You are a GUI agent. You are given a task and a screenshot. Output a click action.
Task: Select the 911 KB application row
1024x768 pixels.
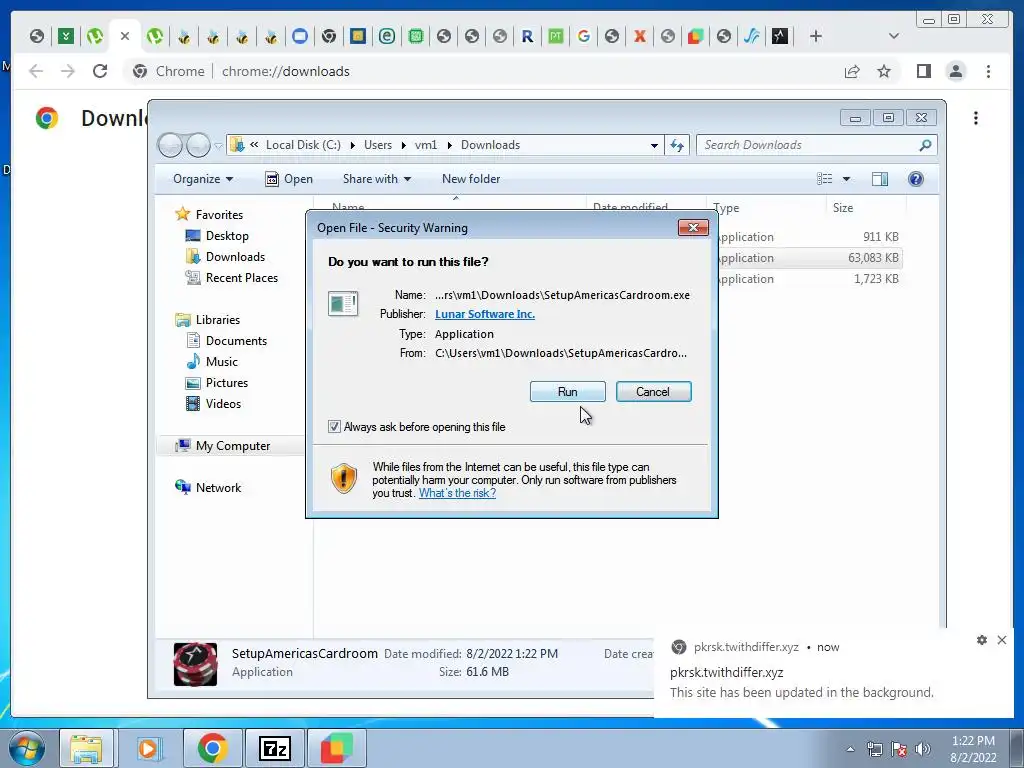coord(808,237)
